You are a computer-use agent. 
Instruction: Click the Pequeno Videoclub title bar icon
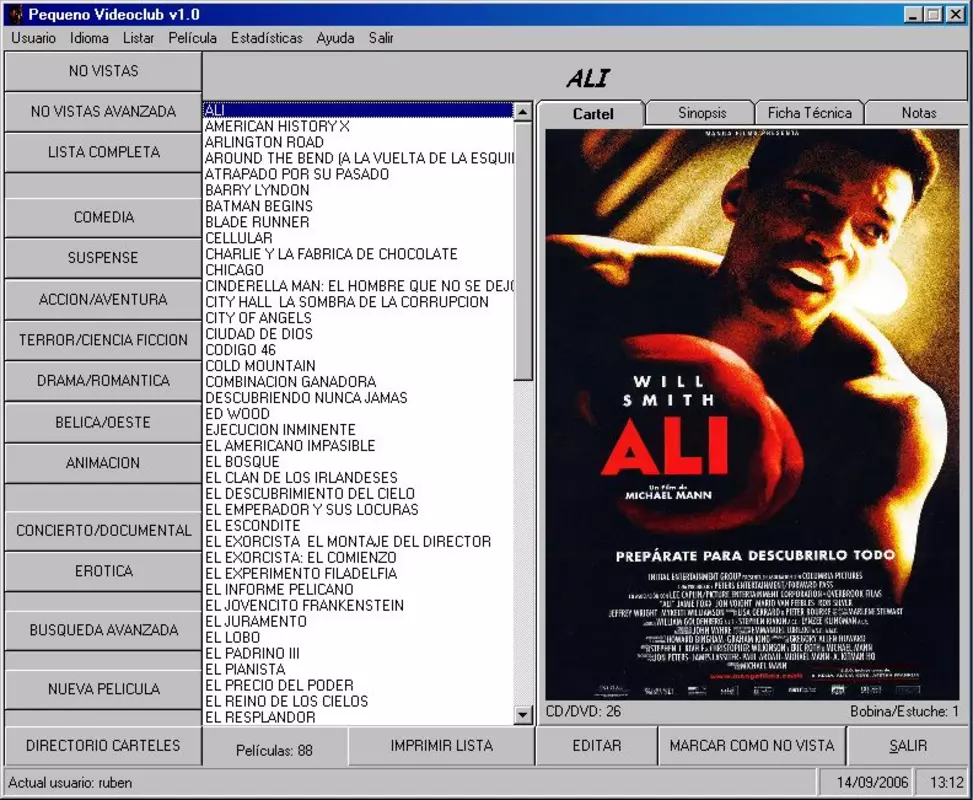click(17, 14)
